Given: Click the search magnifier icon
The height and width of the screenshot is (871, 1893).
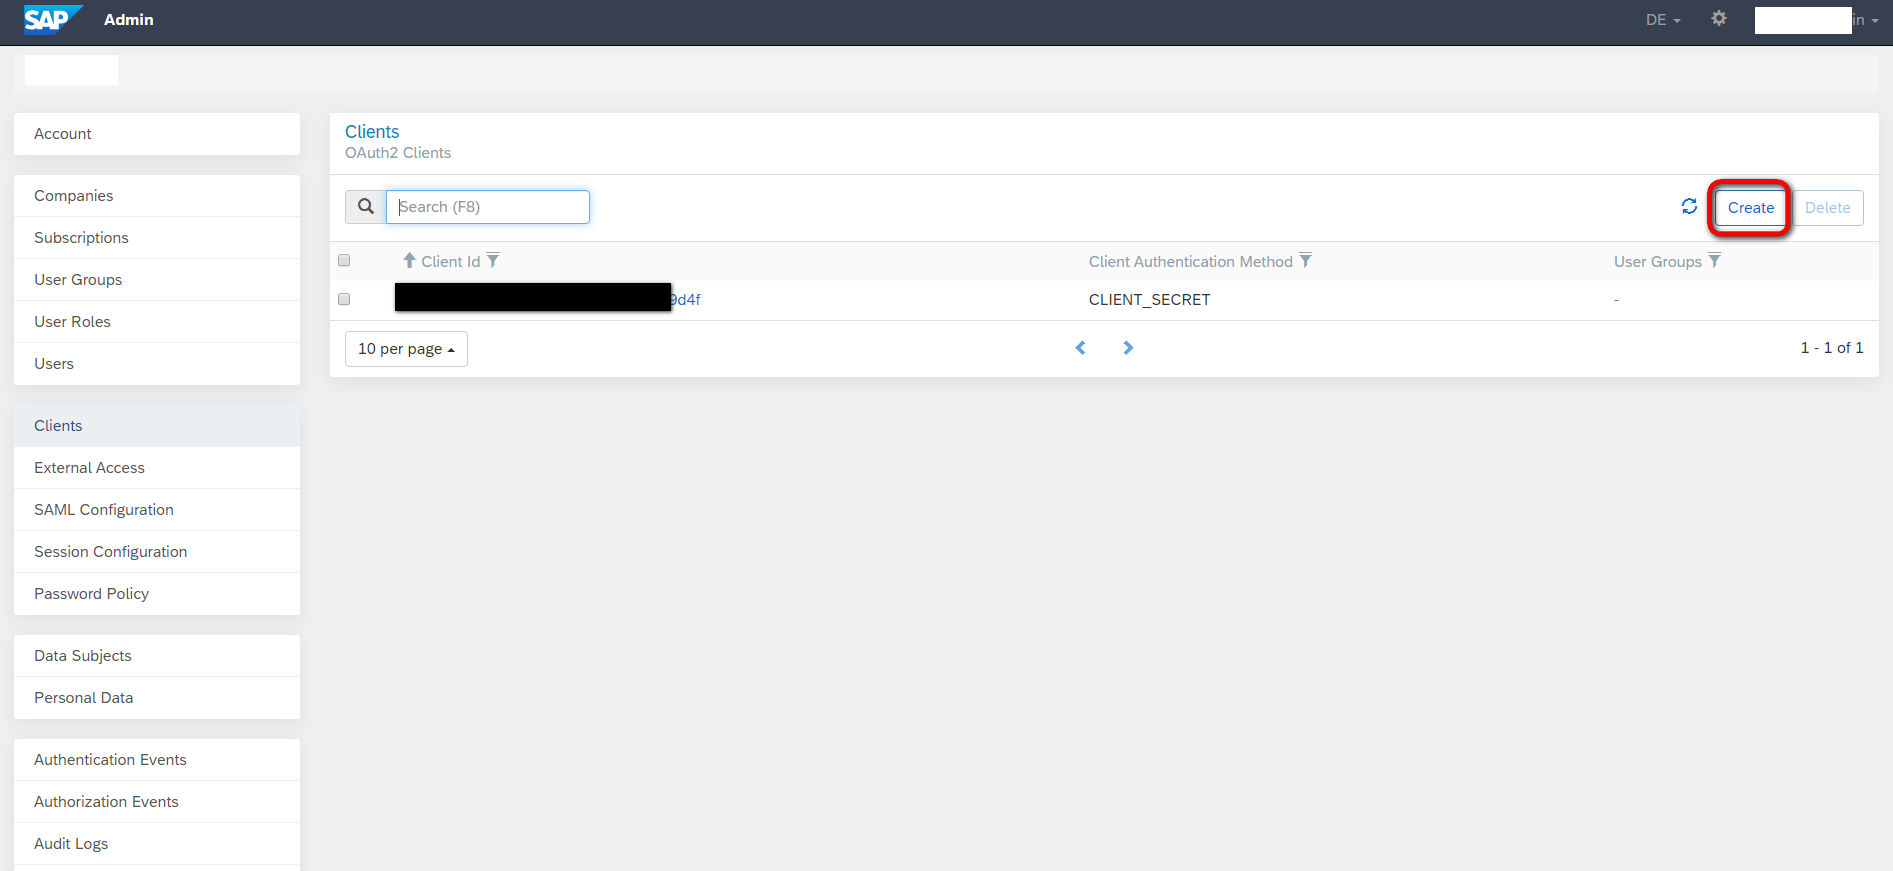Looking at the screenshot, I should pyautogui.click(x=366, y=207).
